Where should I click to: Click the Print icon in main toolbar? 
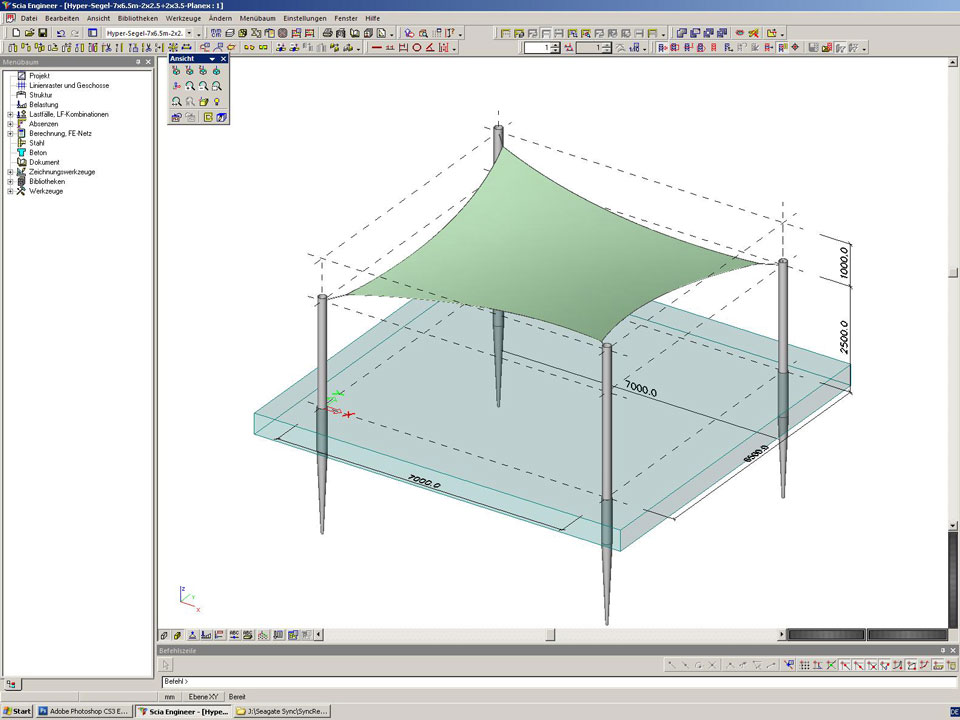click(x=326, y=33)
